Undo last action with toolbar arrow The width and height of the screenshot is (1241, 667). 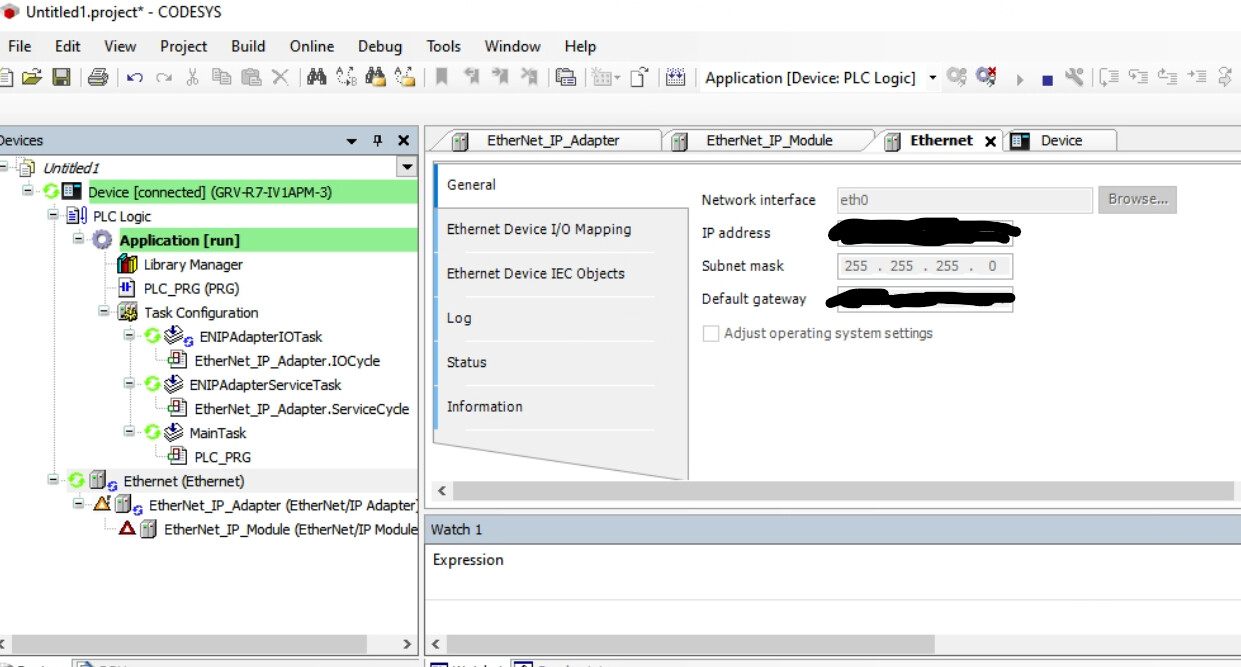pos(135,78)
